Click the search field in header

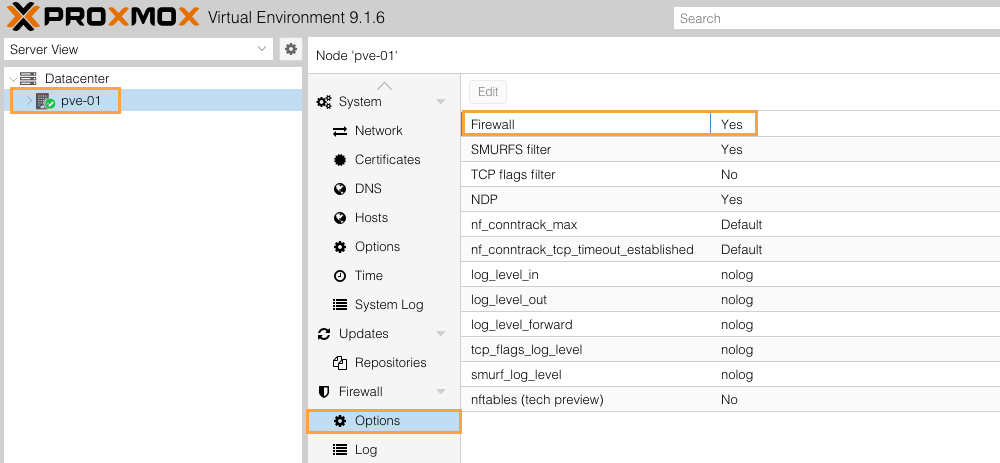pos(837,18)
